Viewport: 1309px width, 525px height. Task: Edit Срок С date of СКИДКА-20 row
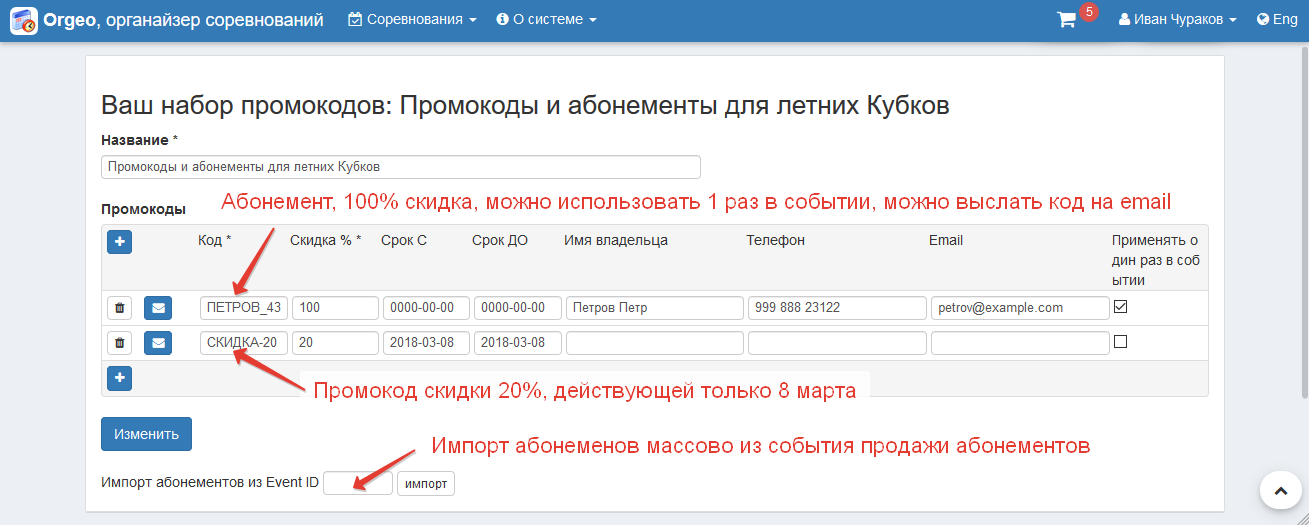(x=426, y=343)
